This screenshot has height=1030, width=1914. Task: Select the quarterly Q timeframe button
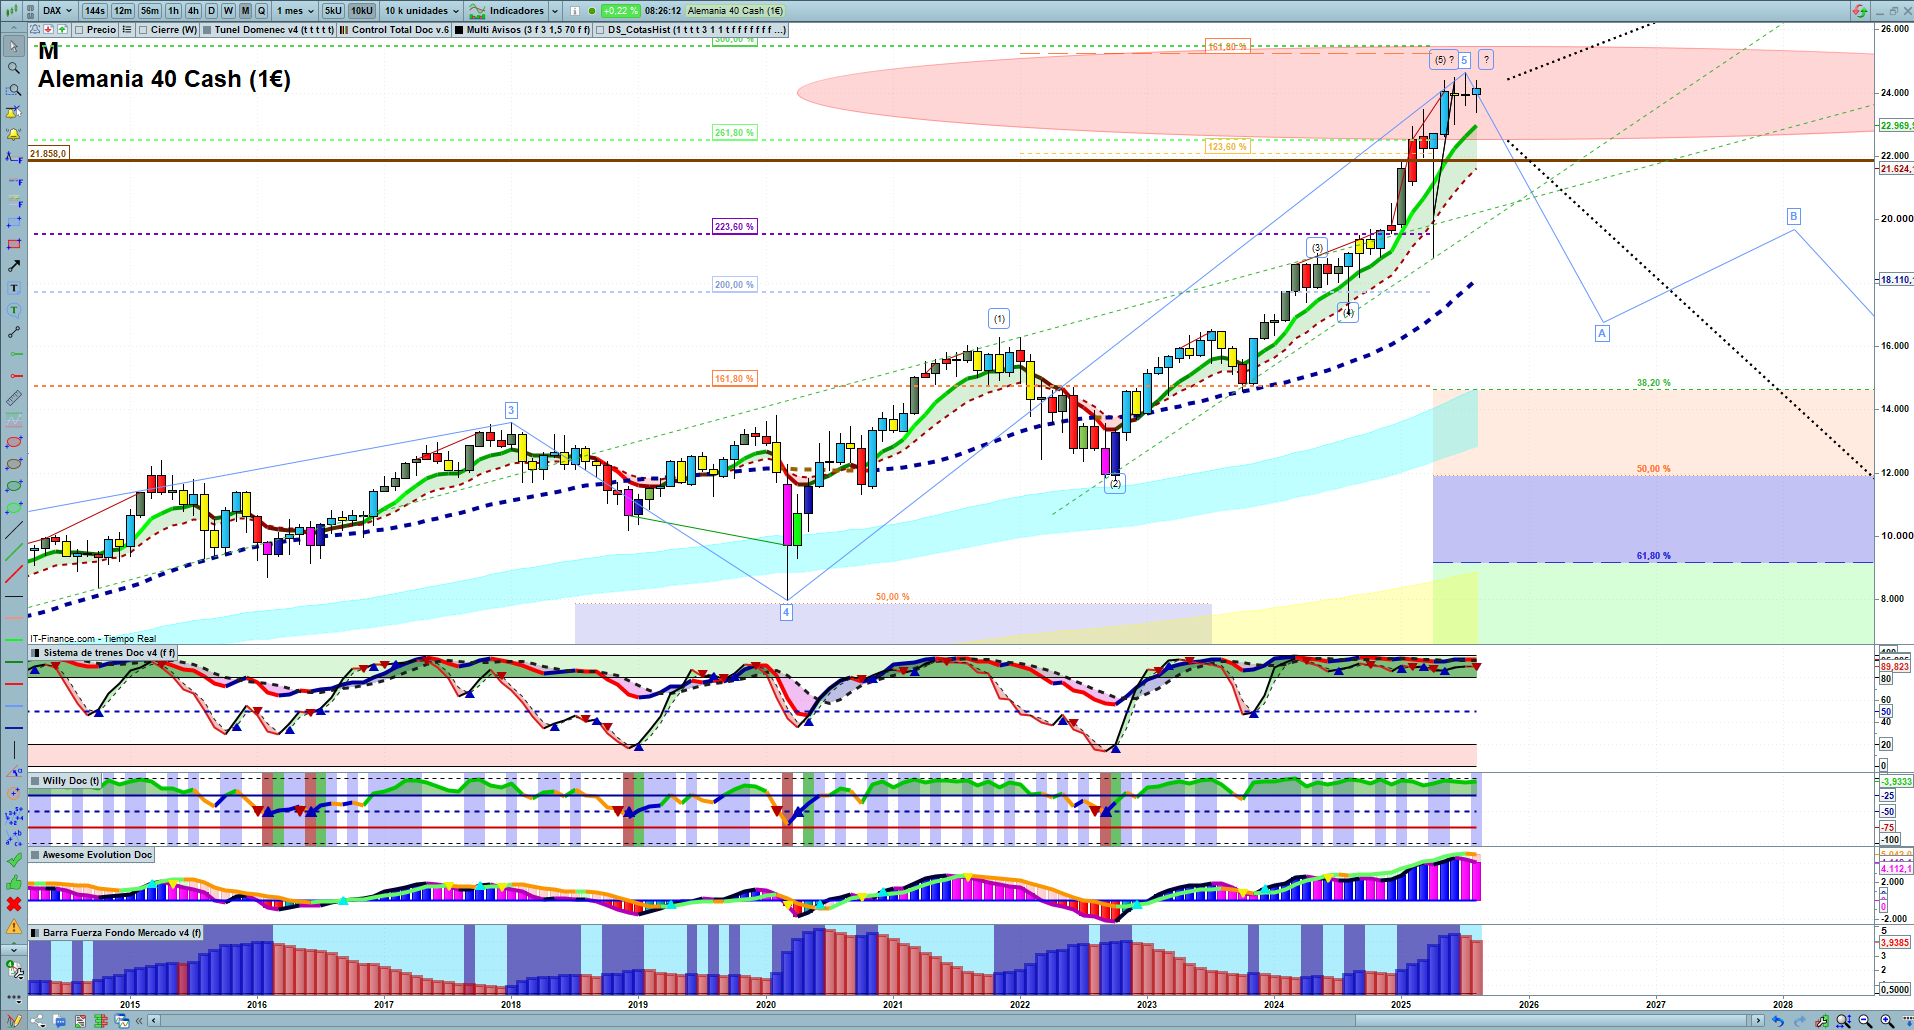click(x=262, y=11)
